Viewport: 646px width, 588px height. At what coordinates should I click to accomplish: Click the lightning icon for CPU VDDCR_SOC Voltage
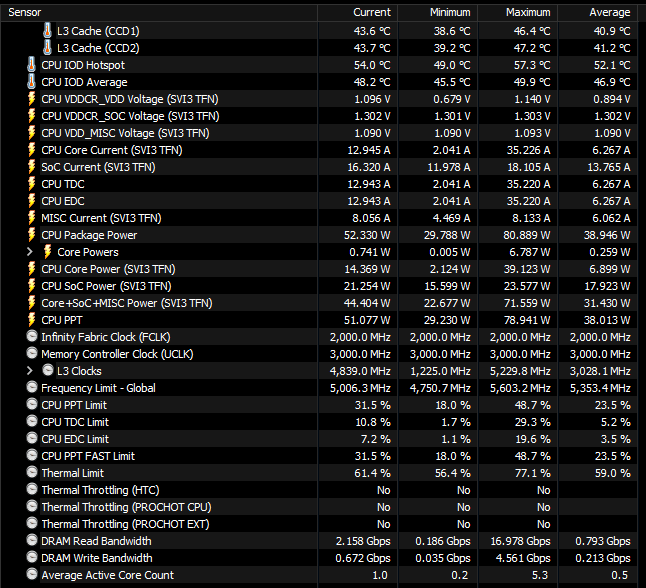[31, 116]
